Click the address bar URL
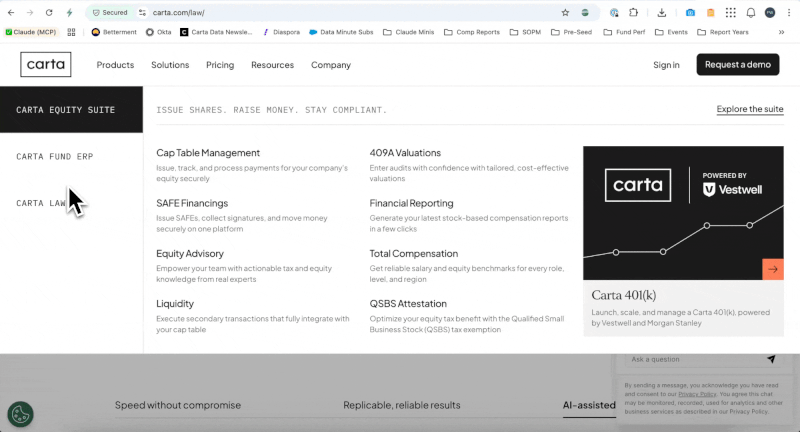 179,13
